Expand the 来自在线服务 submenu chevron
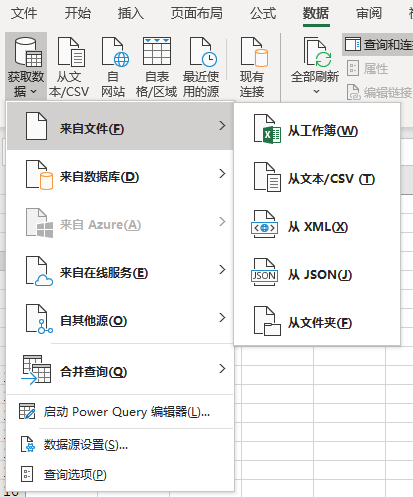 [222, 270]
